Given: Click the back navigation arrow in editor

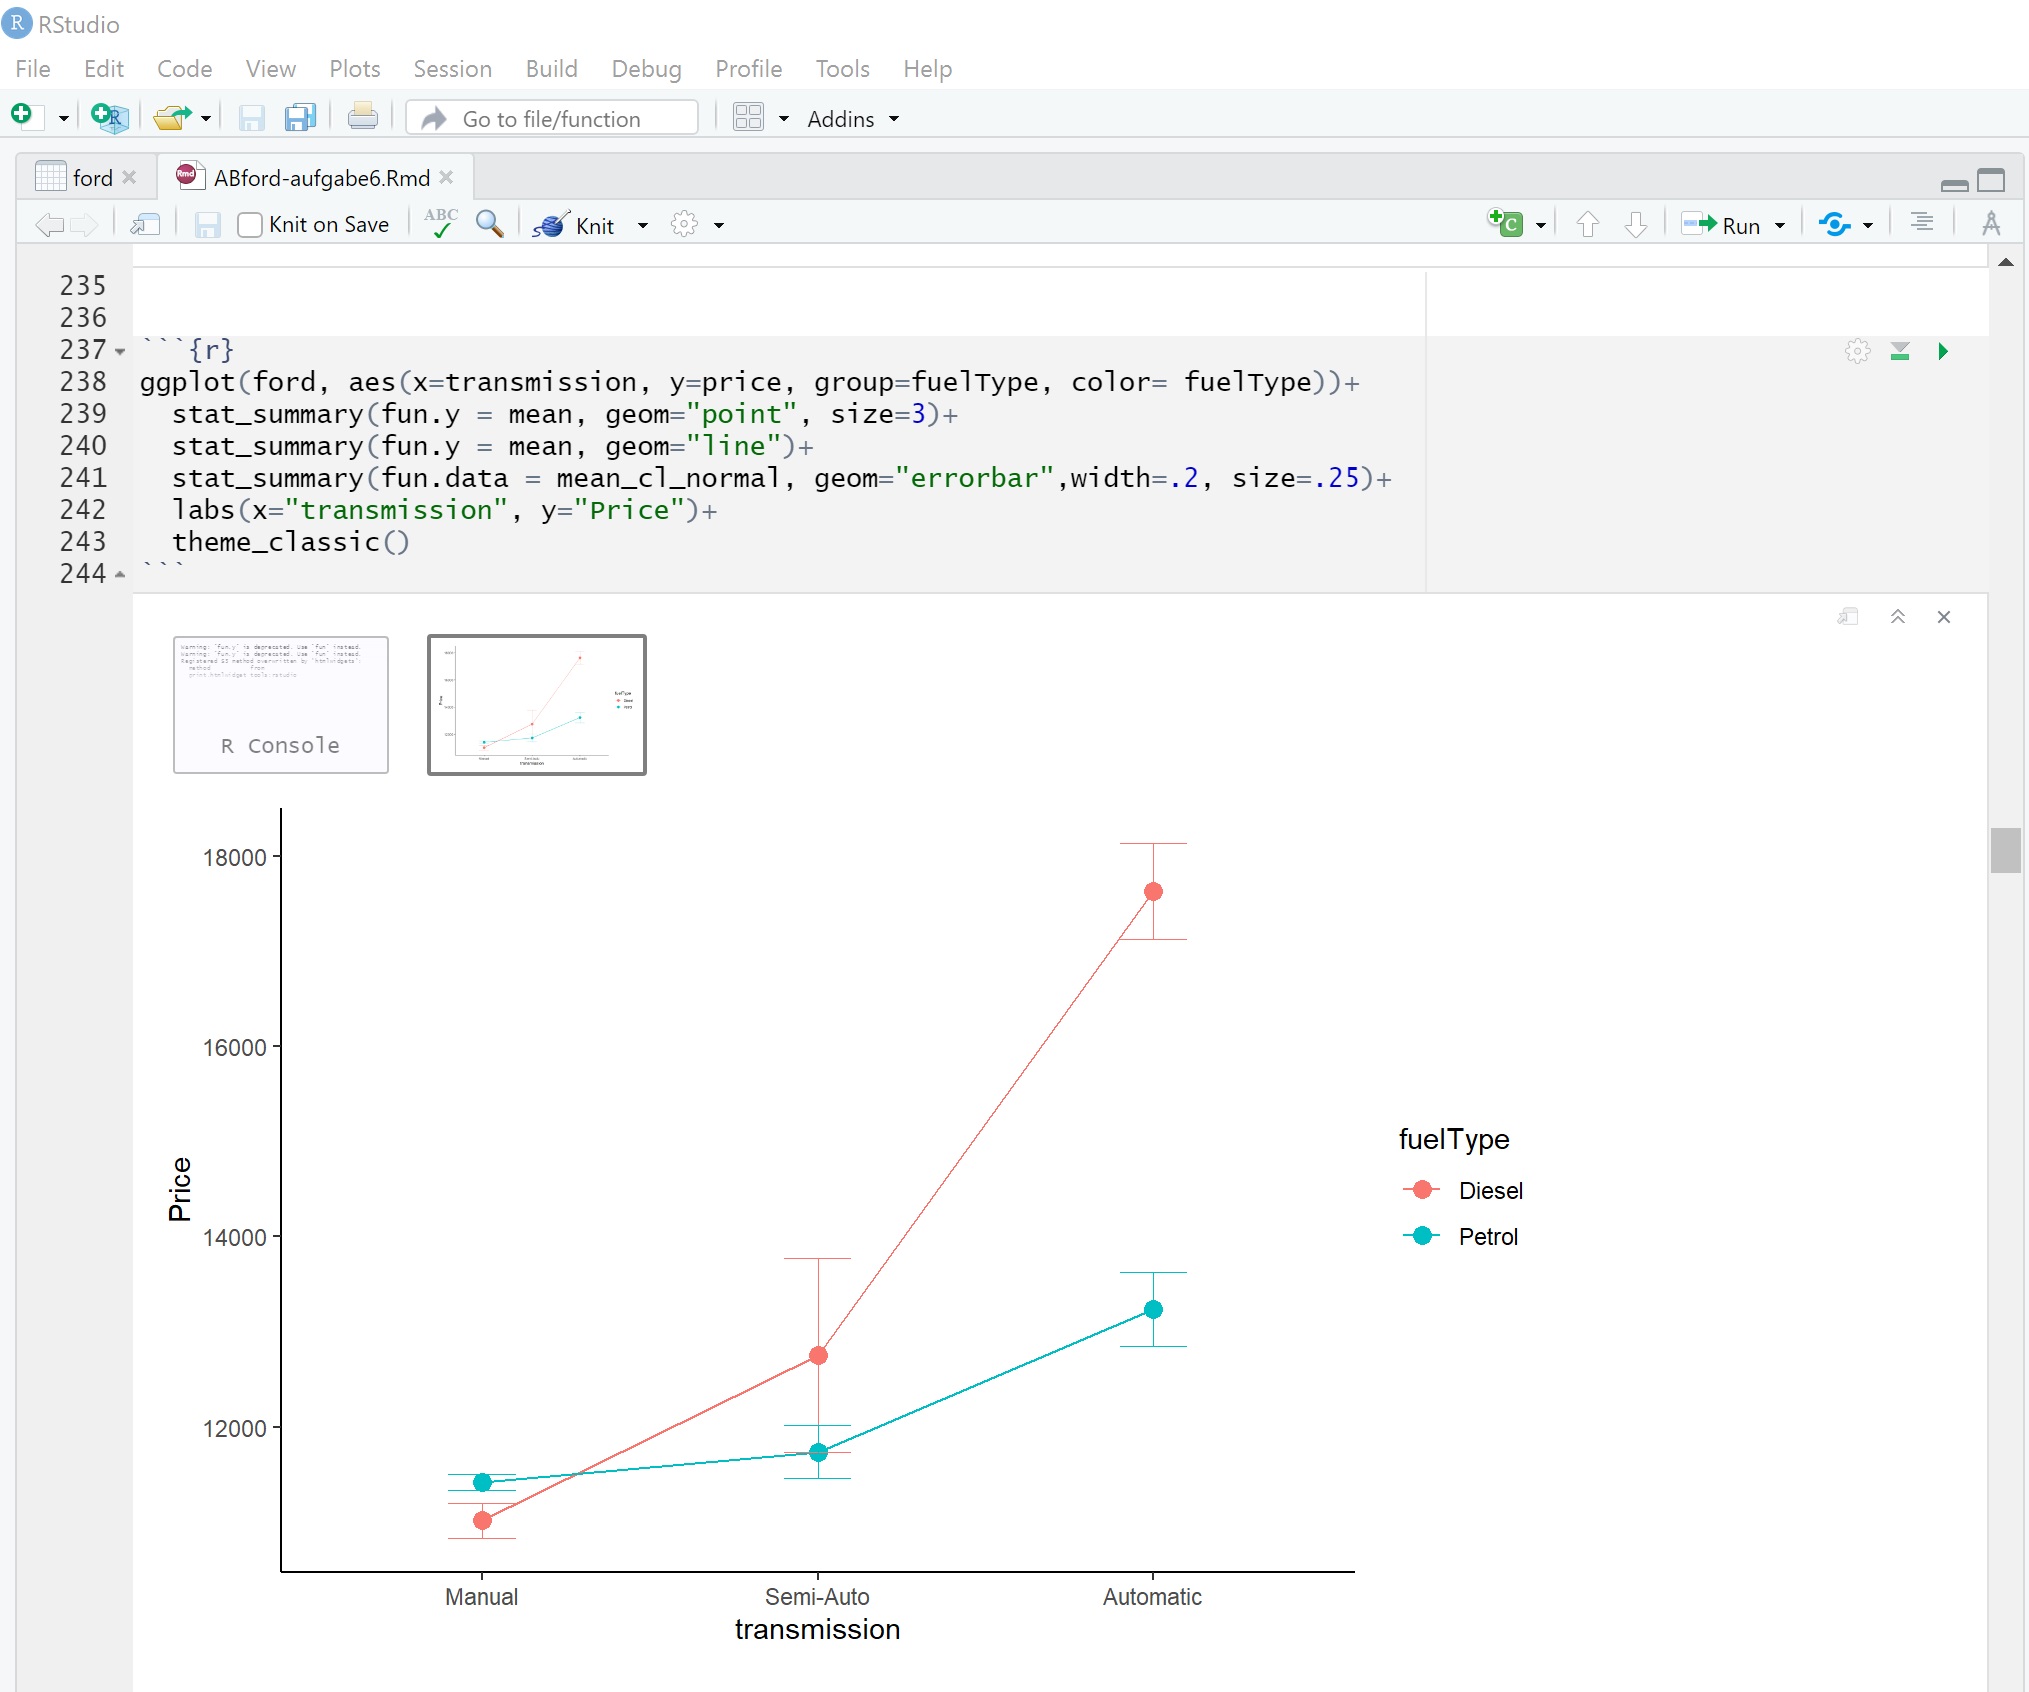Looking at the screenshot, I should (x=49, y=225).
